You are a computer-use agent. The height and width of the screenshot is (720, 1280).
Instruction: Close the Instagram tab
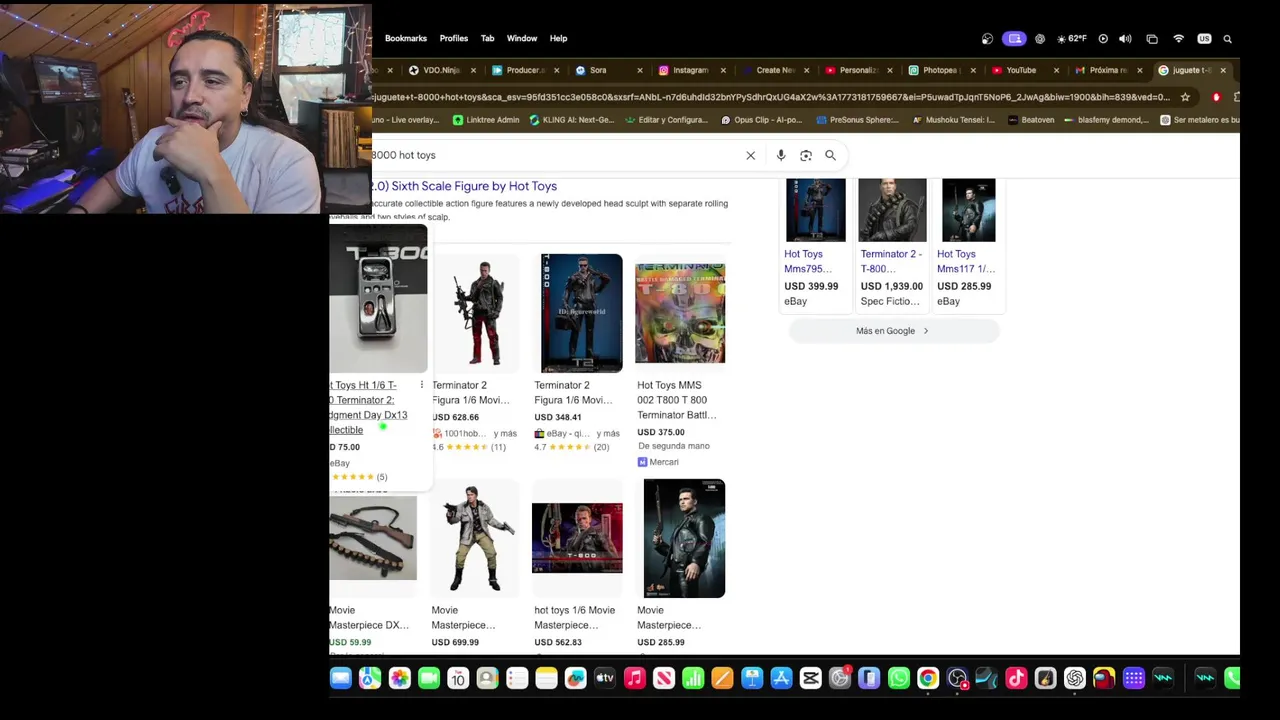point(723,70)
